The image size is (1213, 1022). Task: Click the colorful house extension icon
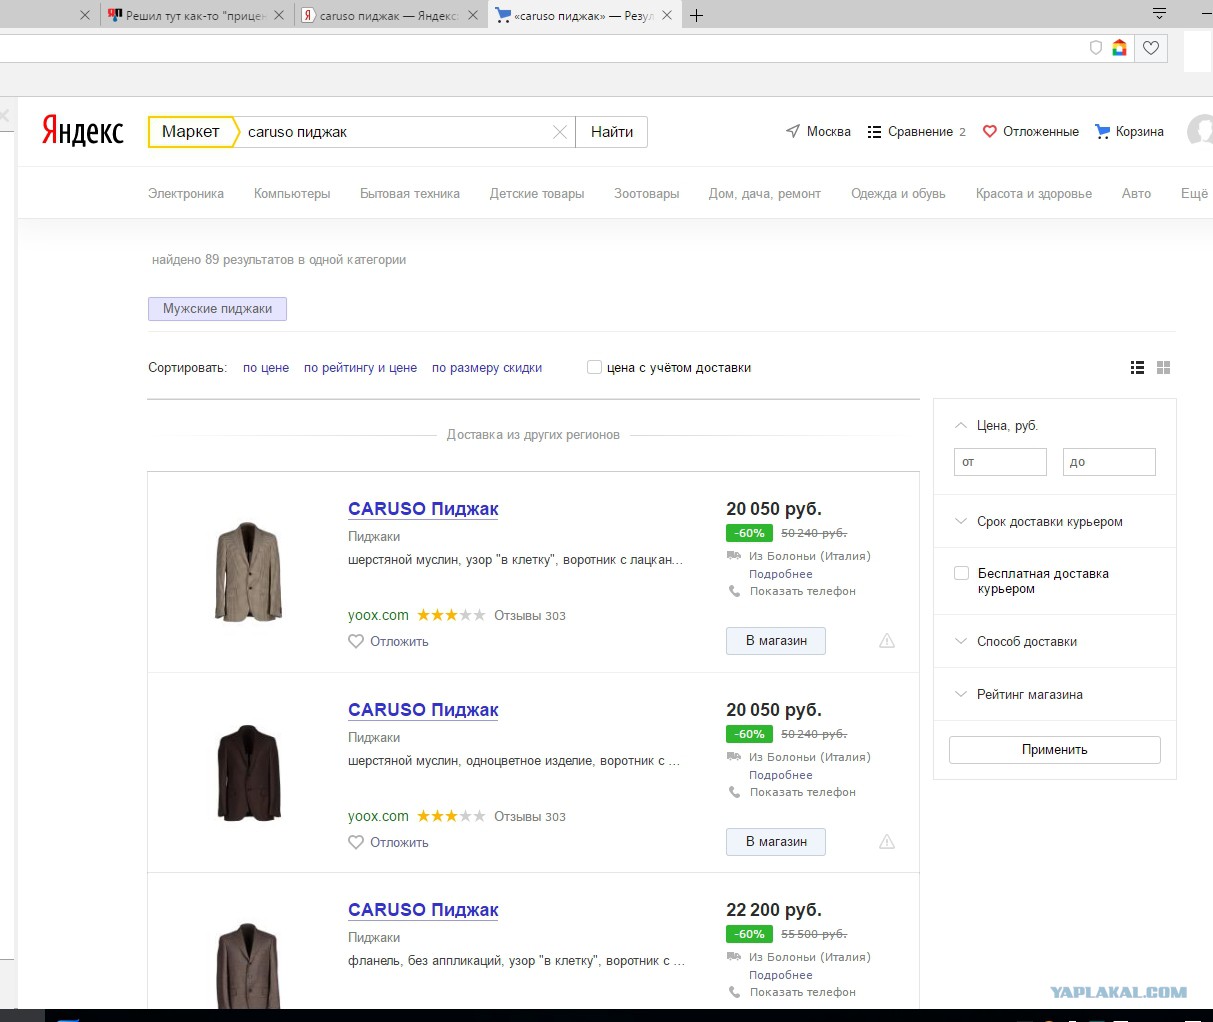click(x=1119, y=47)
